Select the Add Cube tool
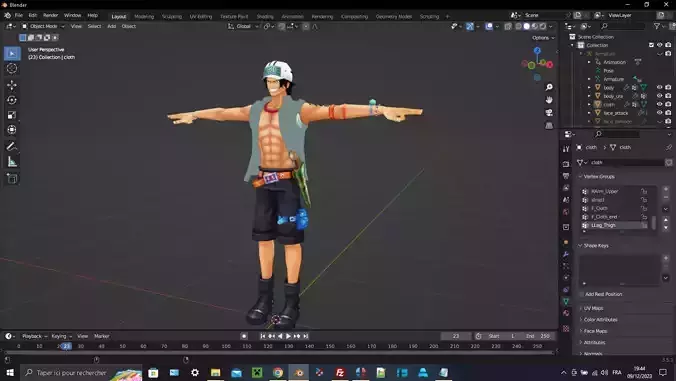676x381 pixels. click(12, 178)
